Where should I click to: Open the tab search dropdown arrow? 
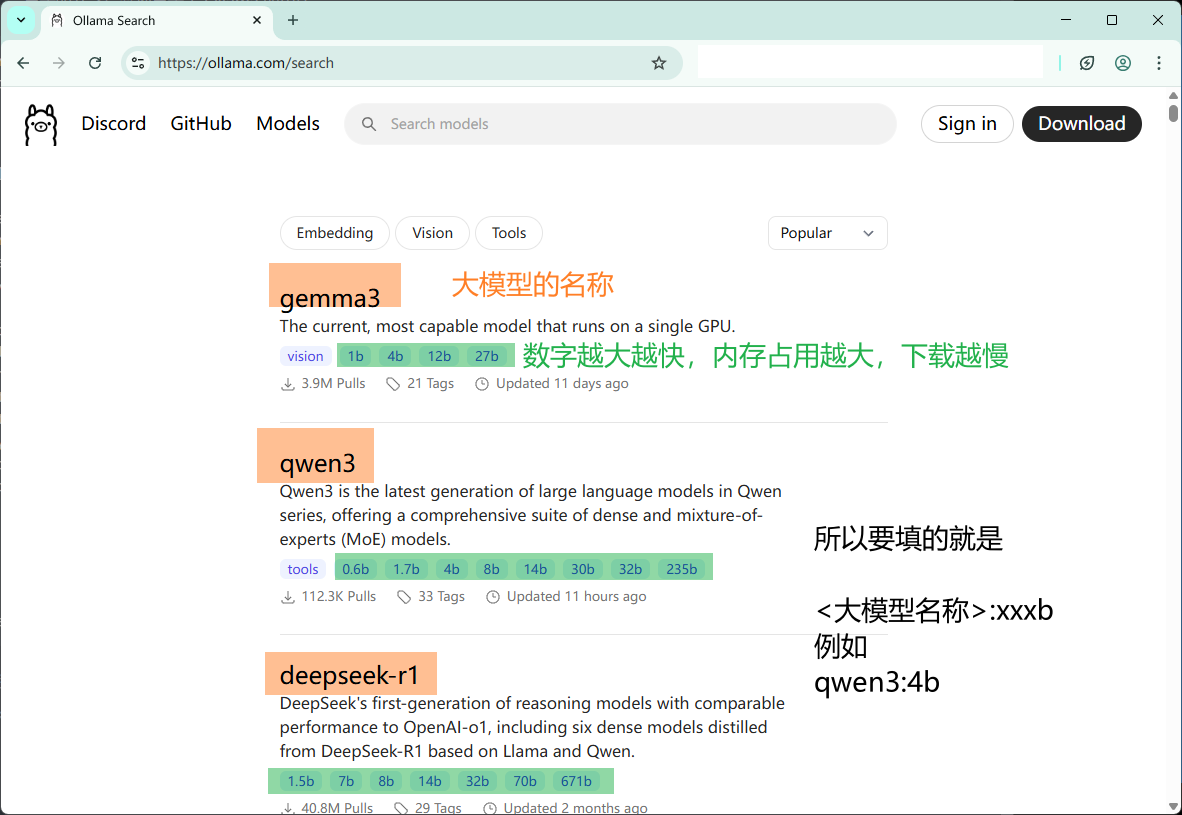coord(21,20)
